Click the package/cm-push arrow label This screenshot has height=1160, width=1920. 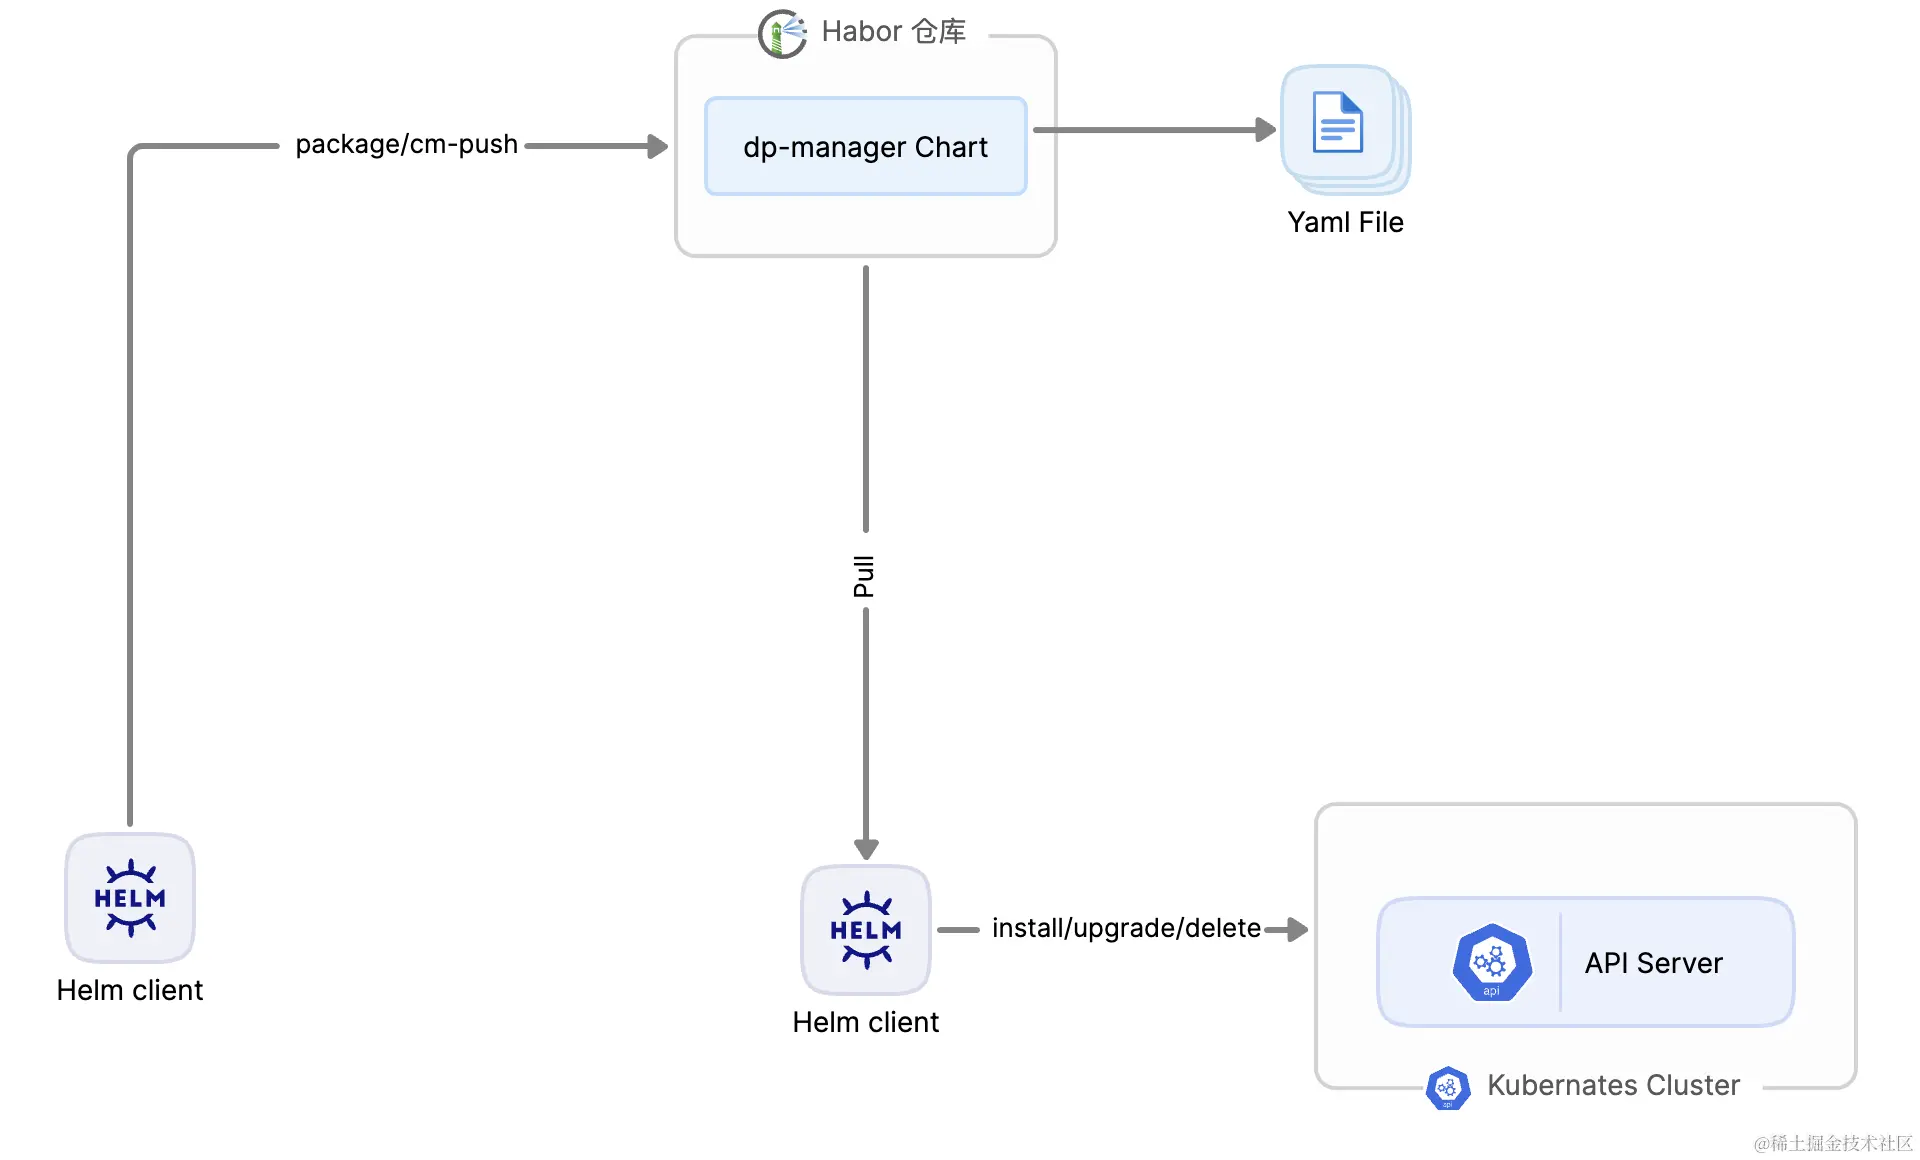tap(406, 145)
